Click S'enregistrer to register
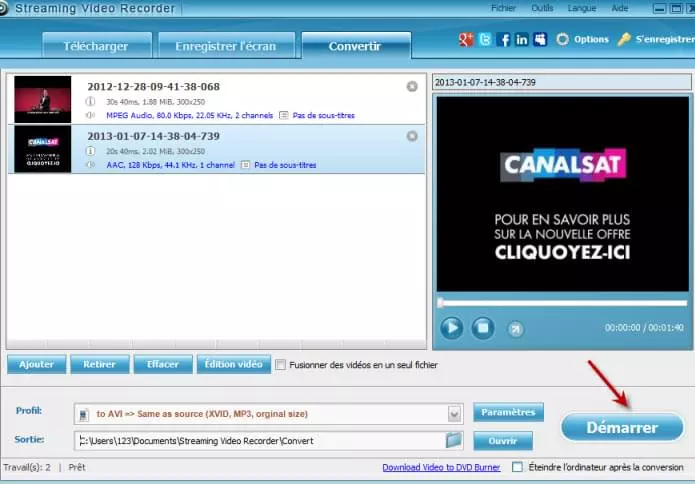 [665, 39]
